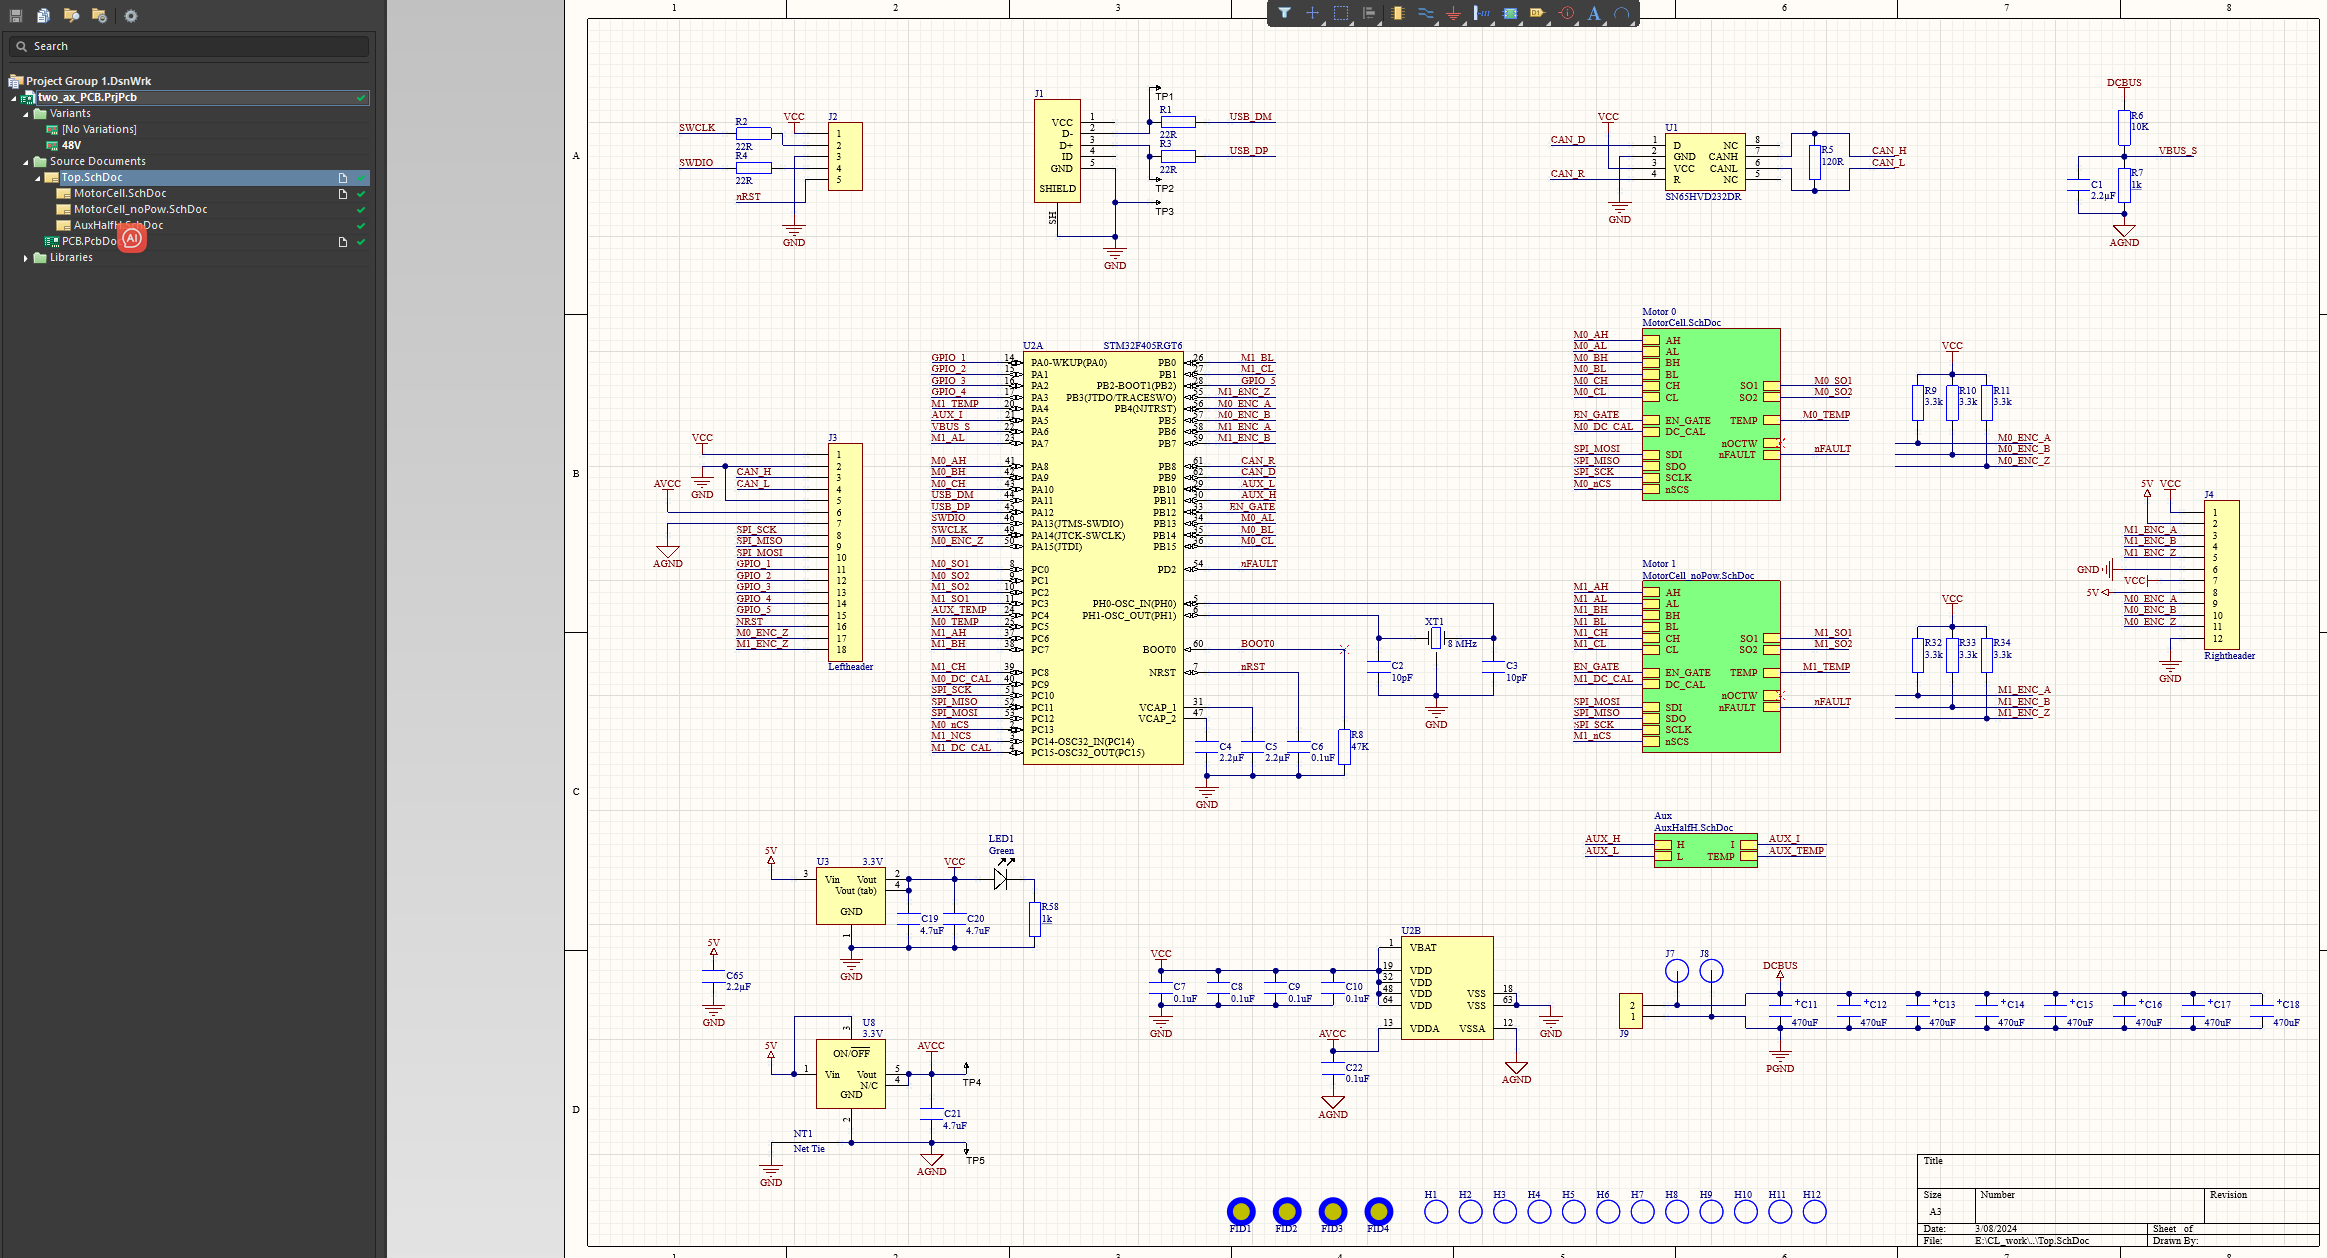Open PCB.PcbDoc in the project tree
This screenshot has width=2327, height=1258.
(89, 241)
